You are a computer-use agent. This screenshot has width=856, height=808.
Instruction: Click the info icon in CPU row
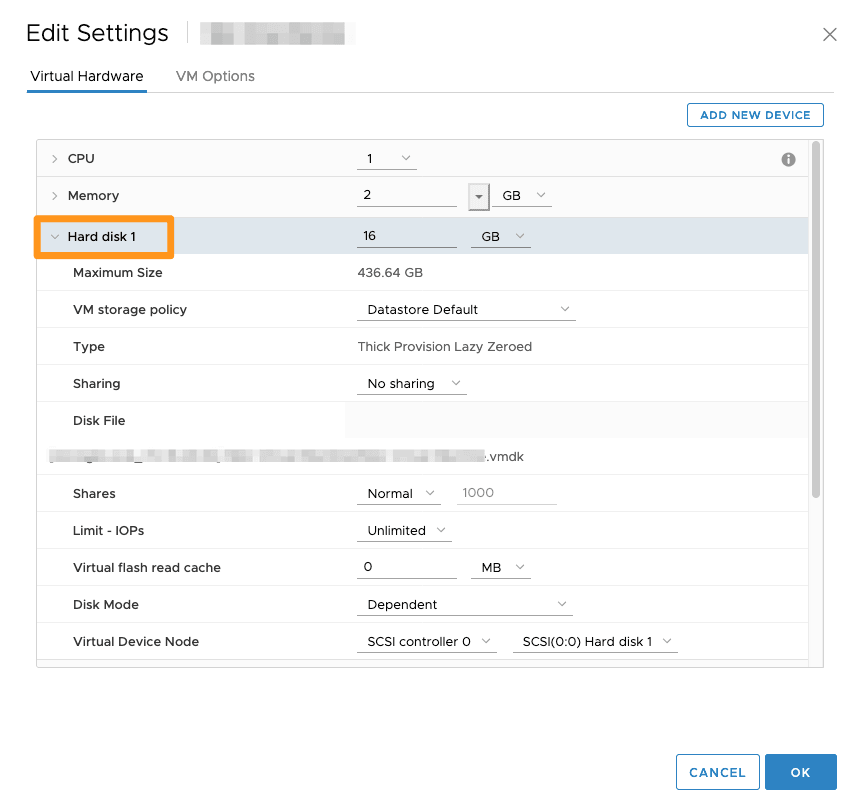[788, 159]
